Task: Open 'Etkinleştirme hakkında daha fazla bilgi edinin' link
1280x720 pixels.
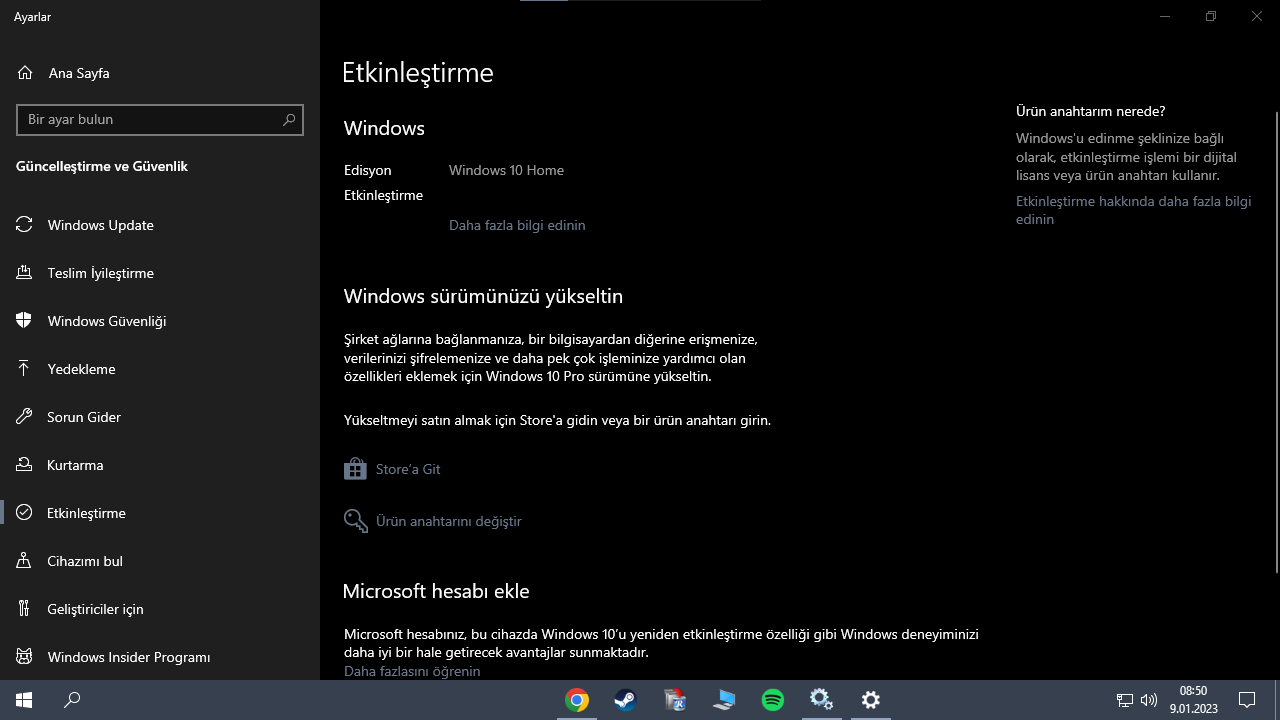Action: 1134,210
